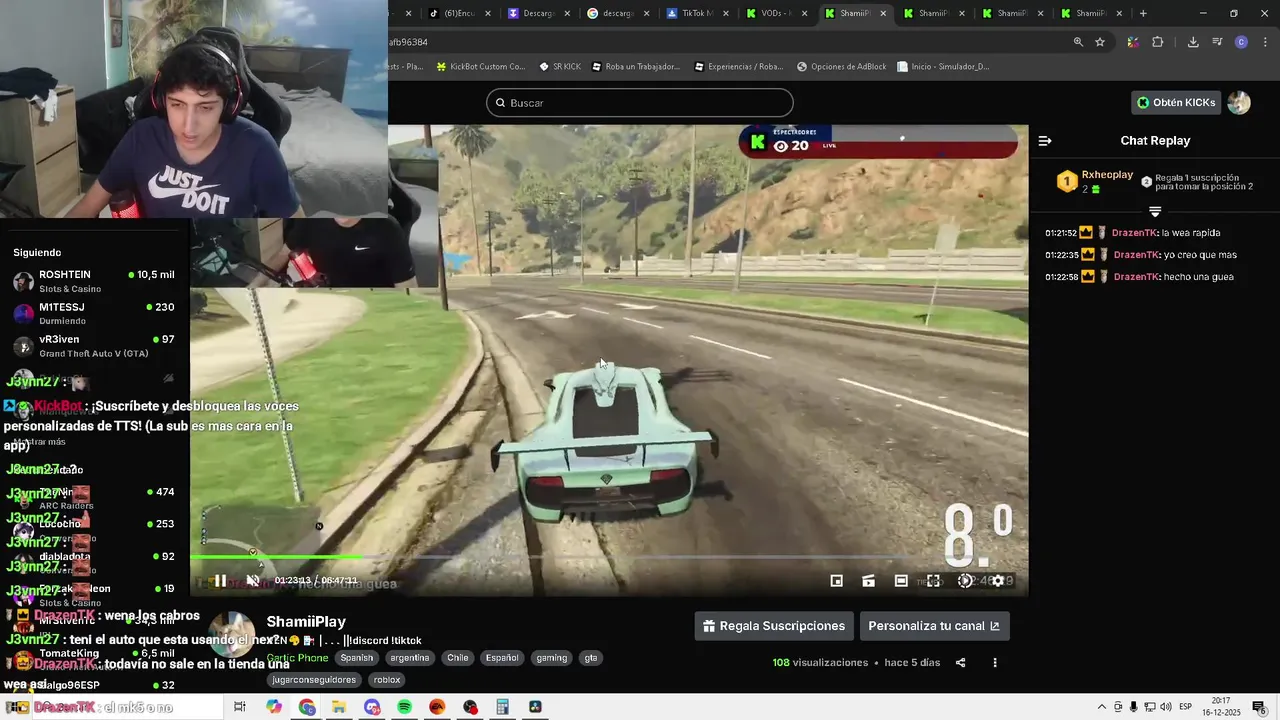Image resolution: width=1280 pixels, height=720 pixels.
Task: Click Personaliza tu canal button
Action: click(x=934, y=626)
